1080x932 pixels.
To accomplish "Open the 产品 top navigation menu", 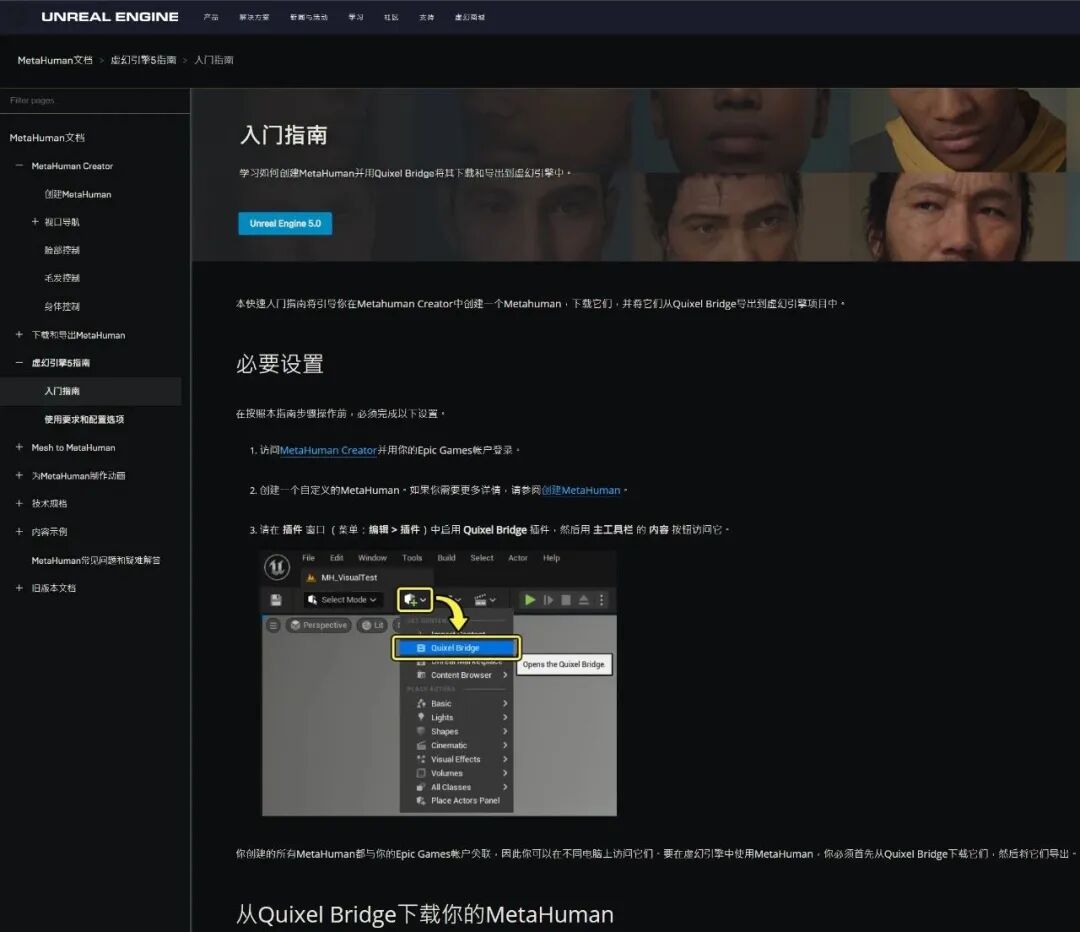I will click(211, 17).
